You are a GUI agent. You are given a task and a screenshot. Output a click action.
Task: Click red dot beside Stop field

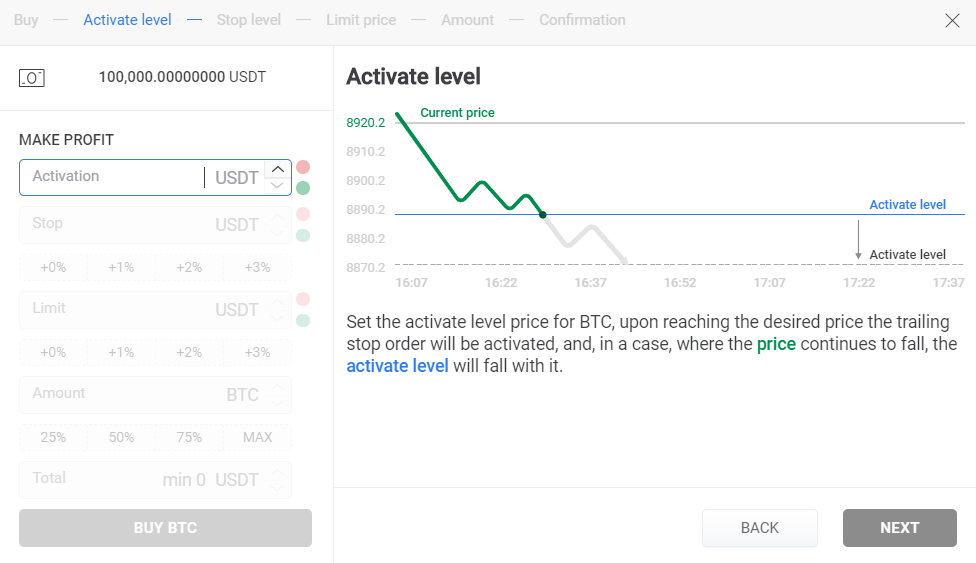(x=303, y=214)
